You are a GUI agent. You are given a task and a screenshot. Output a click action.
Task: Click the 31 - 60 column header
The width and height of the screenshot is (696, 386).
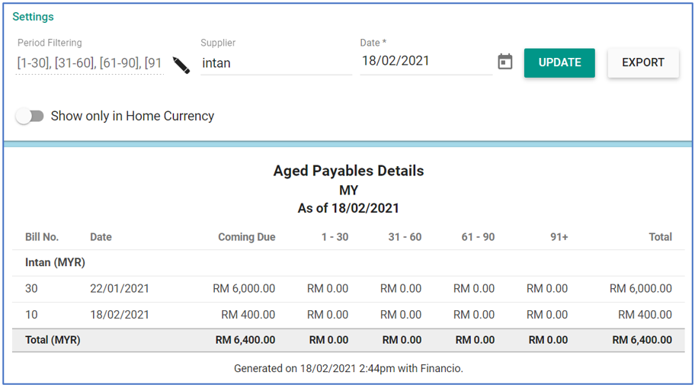pyautogui.click(x=405, y=237)
